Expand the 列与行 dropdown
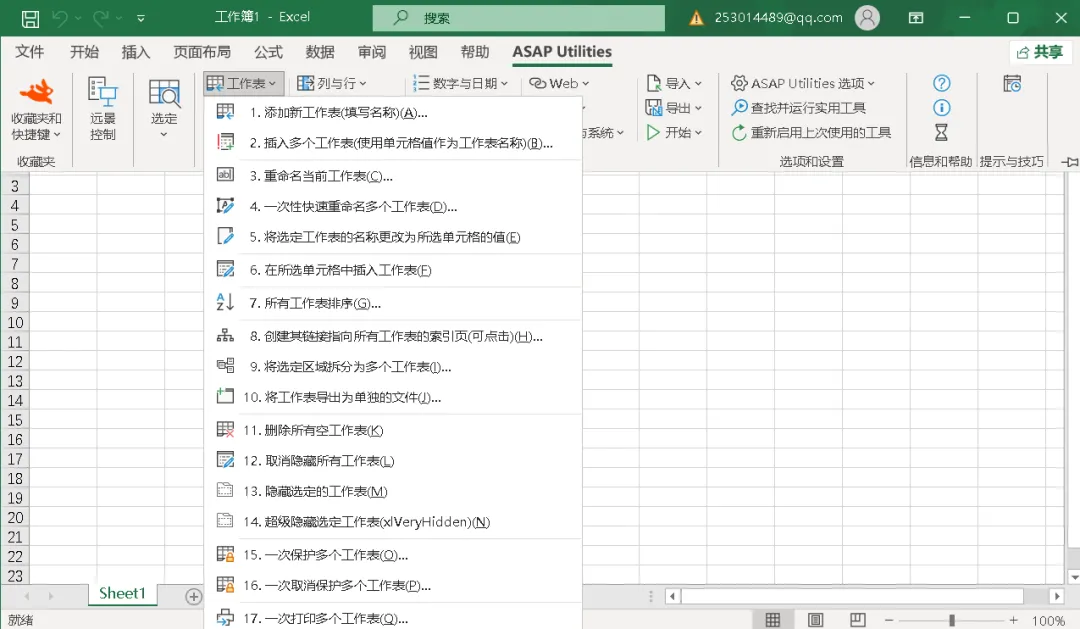Viewport: 1080px width, 629px height. pyautogui.click(x=332, y=83)
